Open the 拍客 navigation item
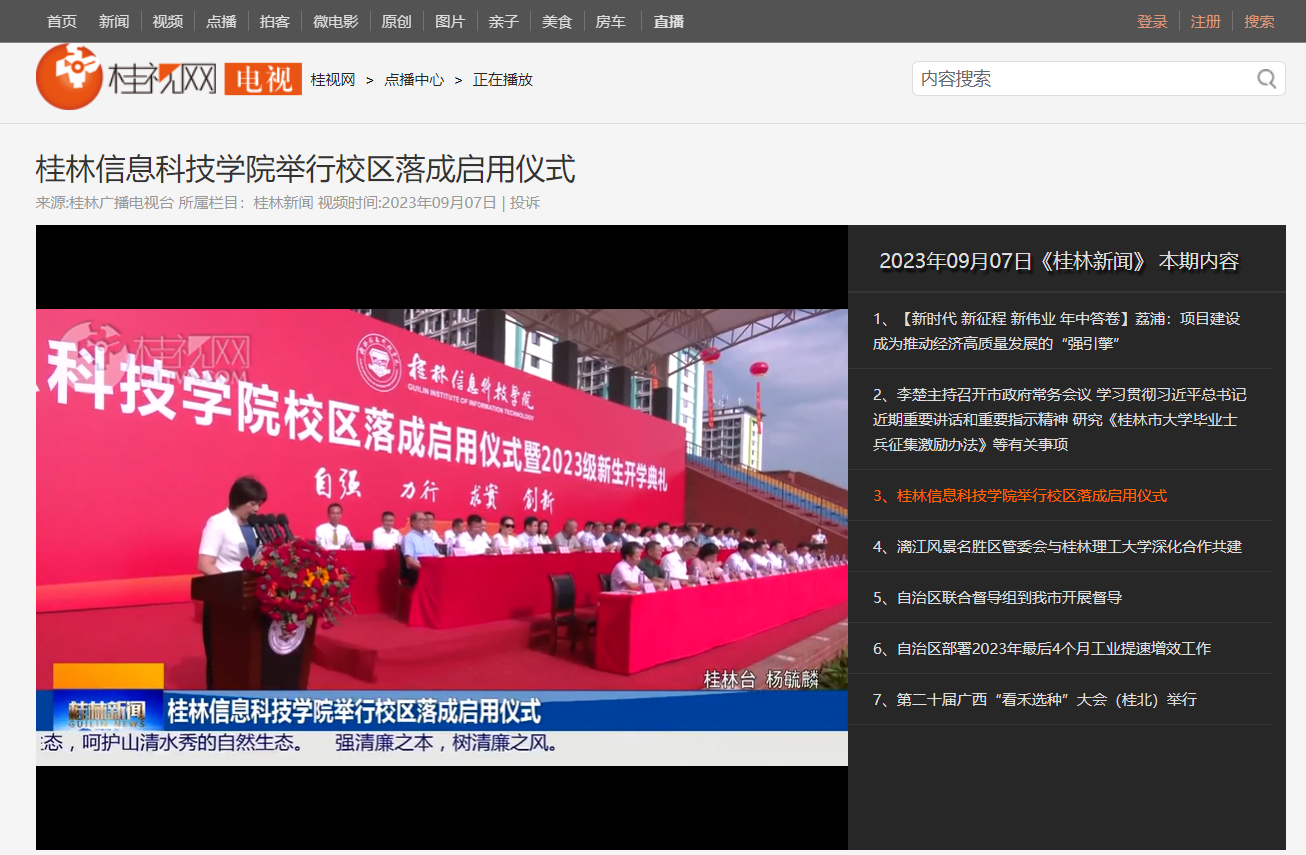The width and height of the screenshot is (1306, 855). [x=274, y=21]
